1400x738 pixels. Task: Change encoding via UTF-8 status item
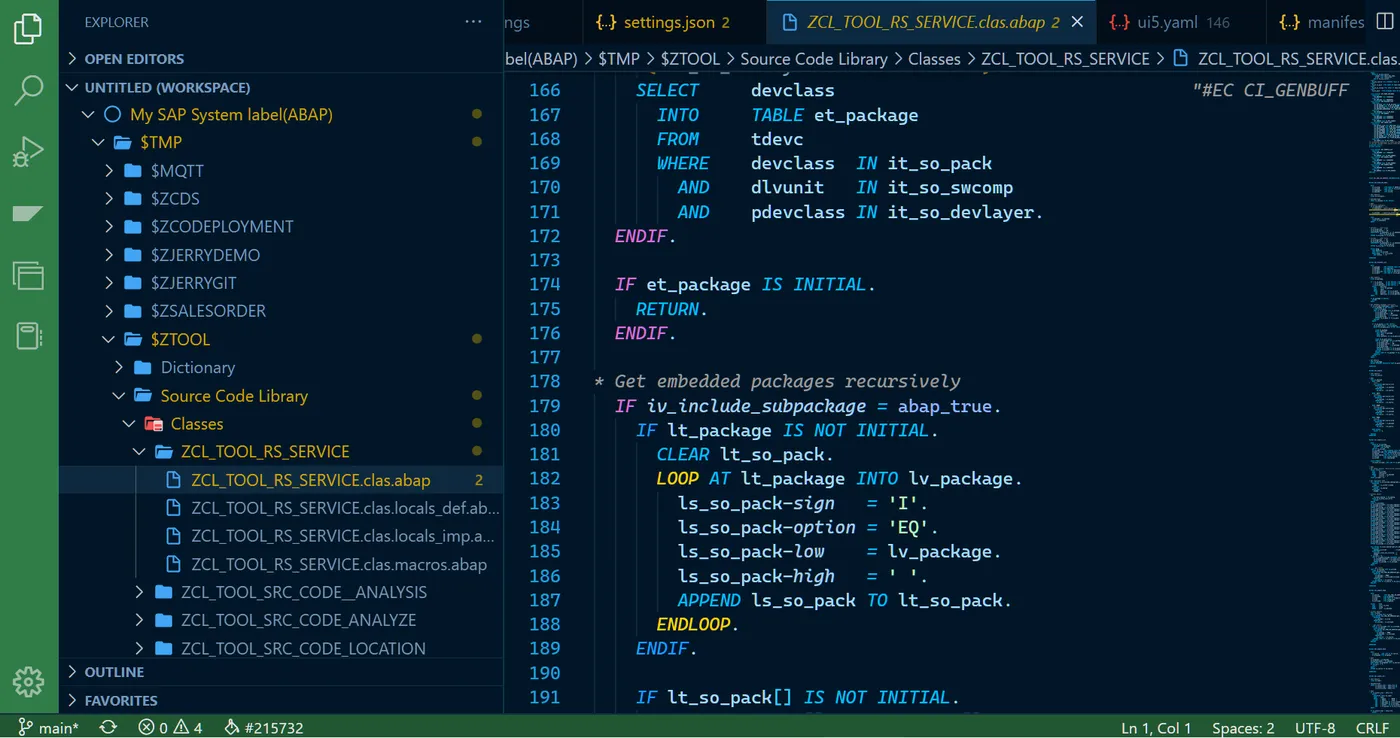[1315, 728]
